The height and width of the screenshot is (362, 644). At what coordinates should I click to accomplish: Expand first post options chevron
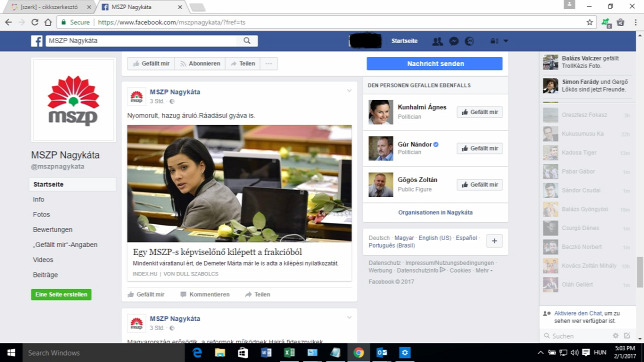coord(349,91)
